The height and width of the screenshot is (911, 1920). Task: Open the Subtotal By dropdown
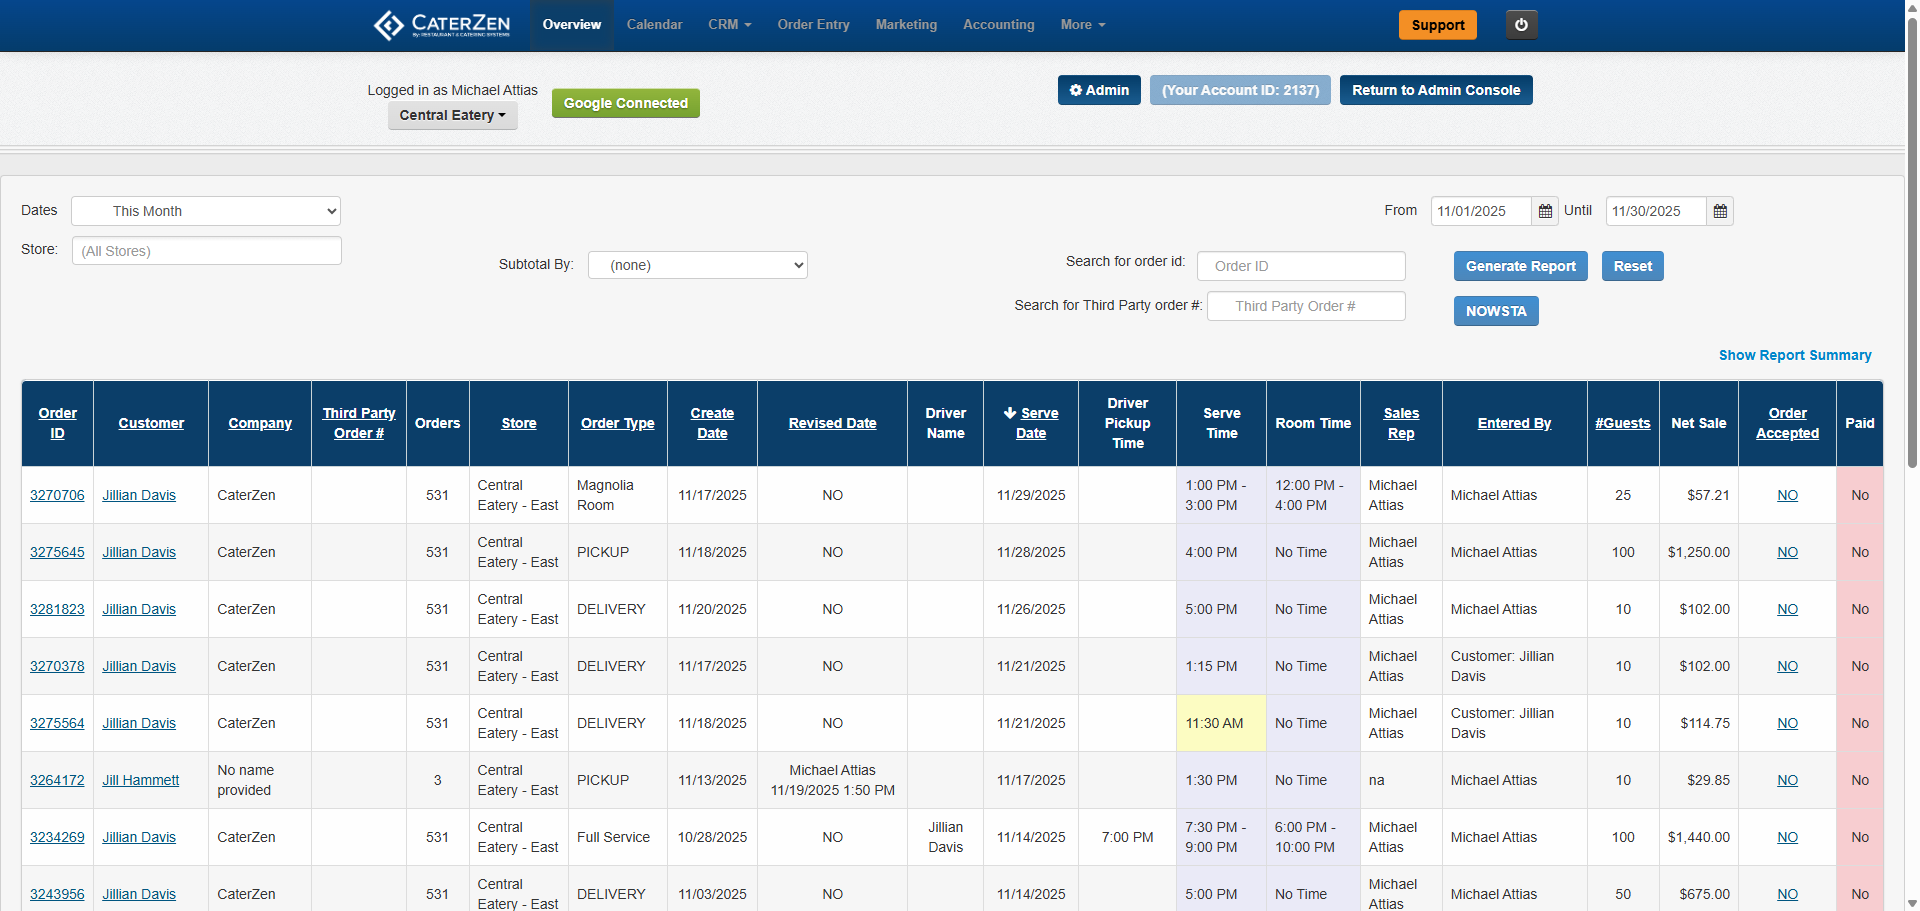point(697,265)
